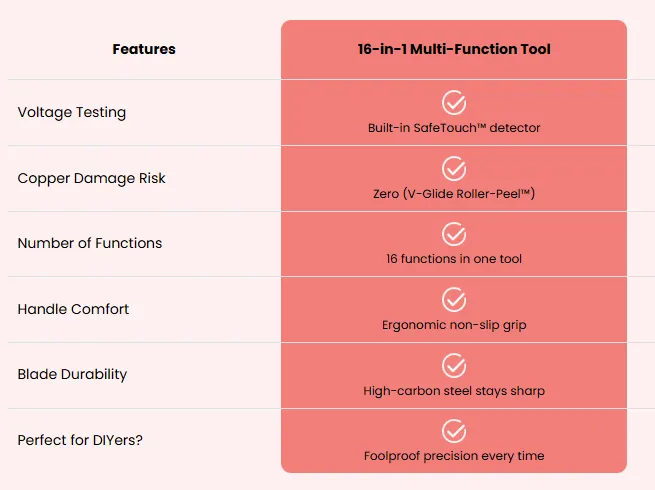The height and width of the screenshot is (490, 655).
Task: Select the '16-in-1 Multi-Function Tool' header
Action: click(454, 49)
